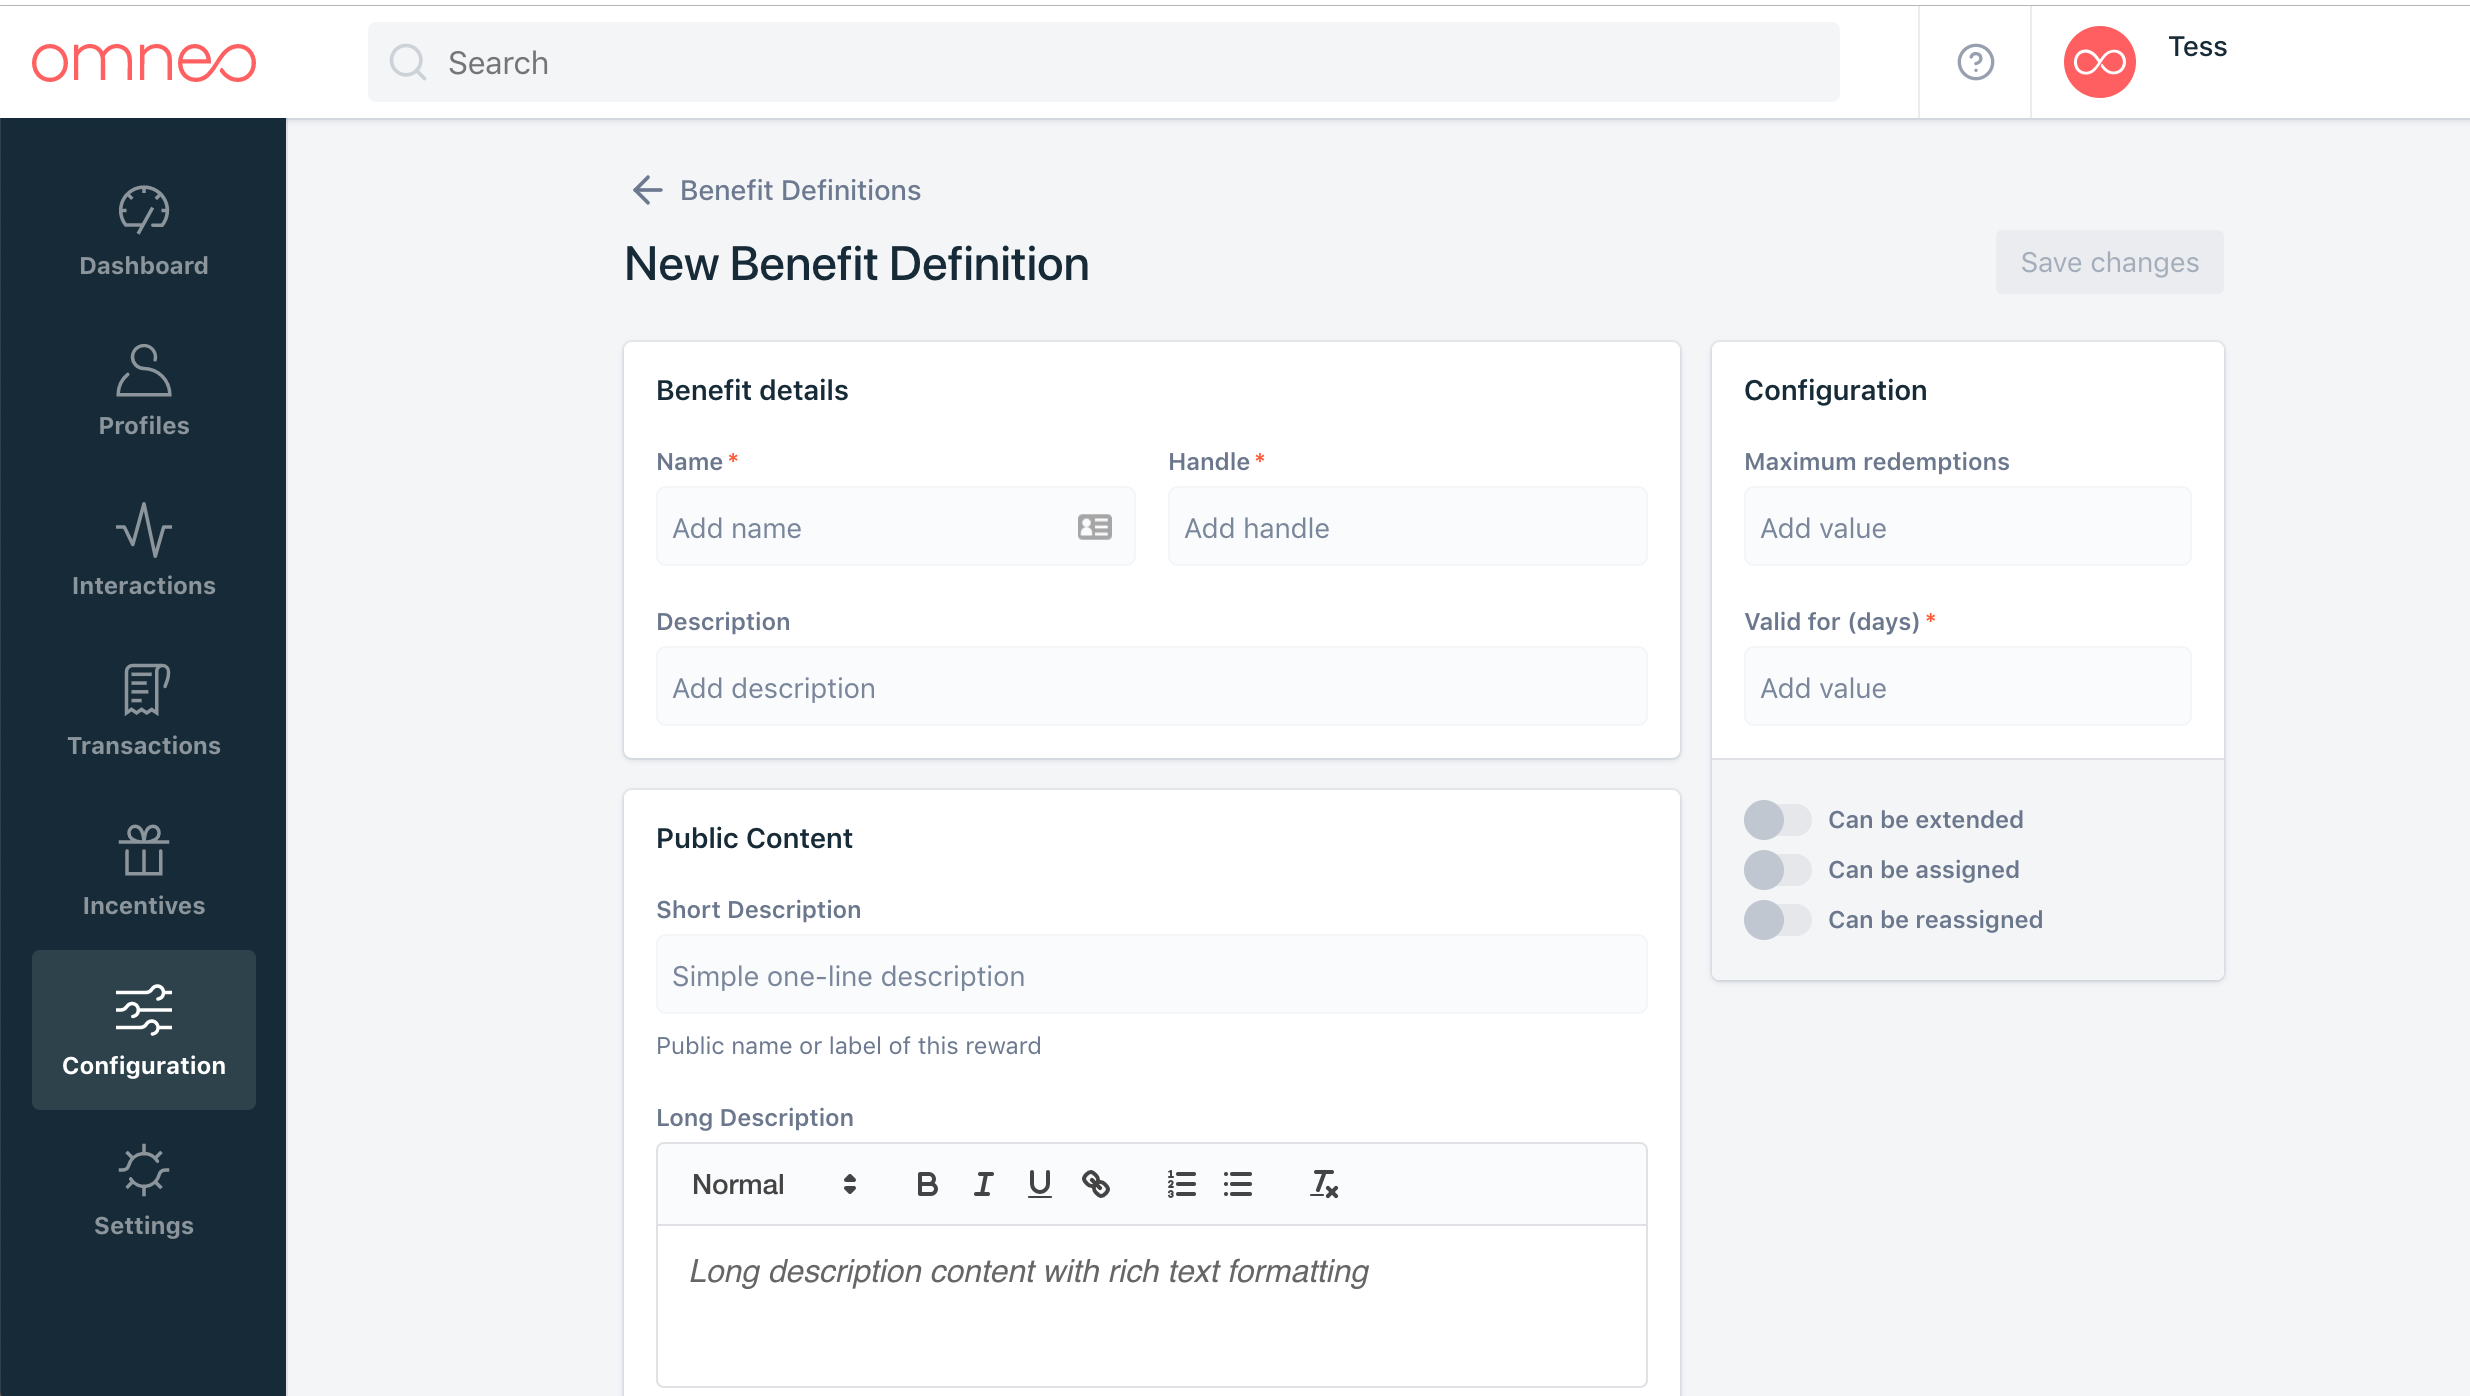Open the user avatar for Tess
This screenshot has width=2470, height=1396.
[2099, 62]
